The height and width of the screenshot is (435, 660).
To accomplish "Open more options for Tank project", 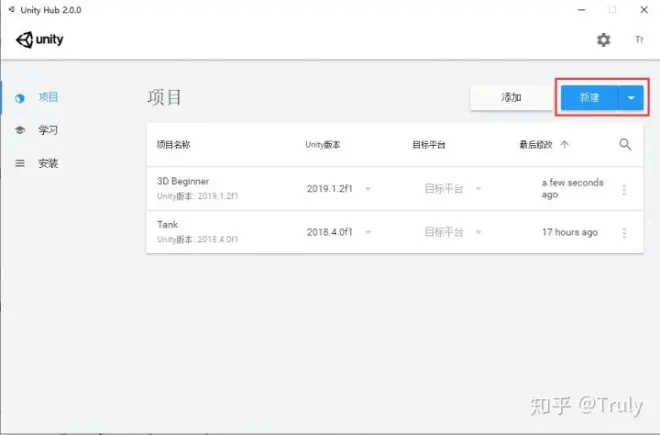I will (x=624, y=232).
